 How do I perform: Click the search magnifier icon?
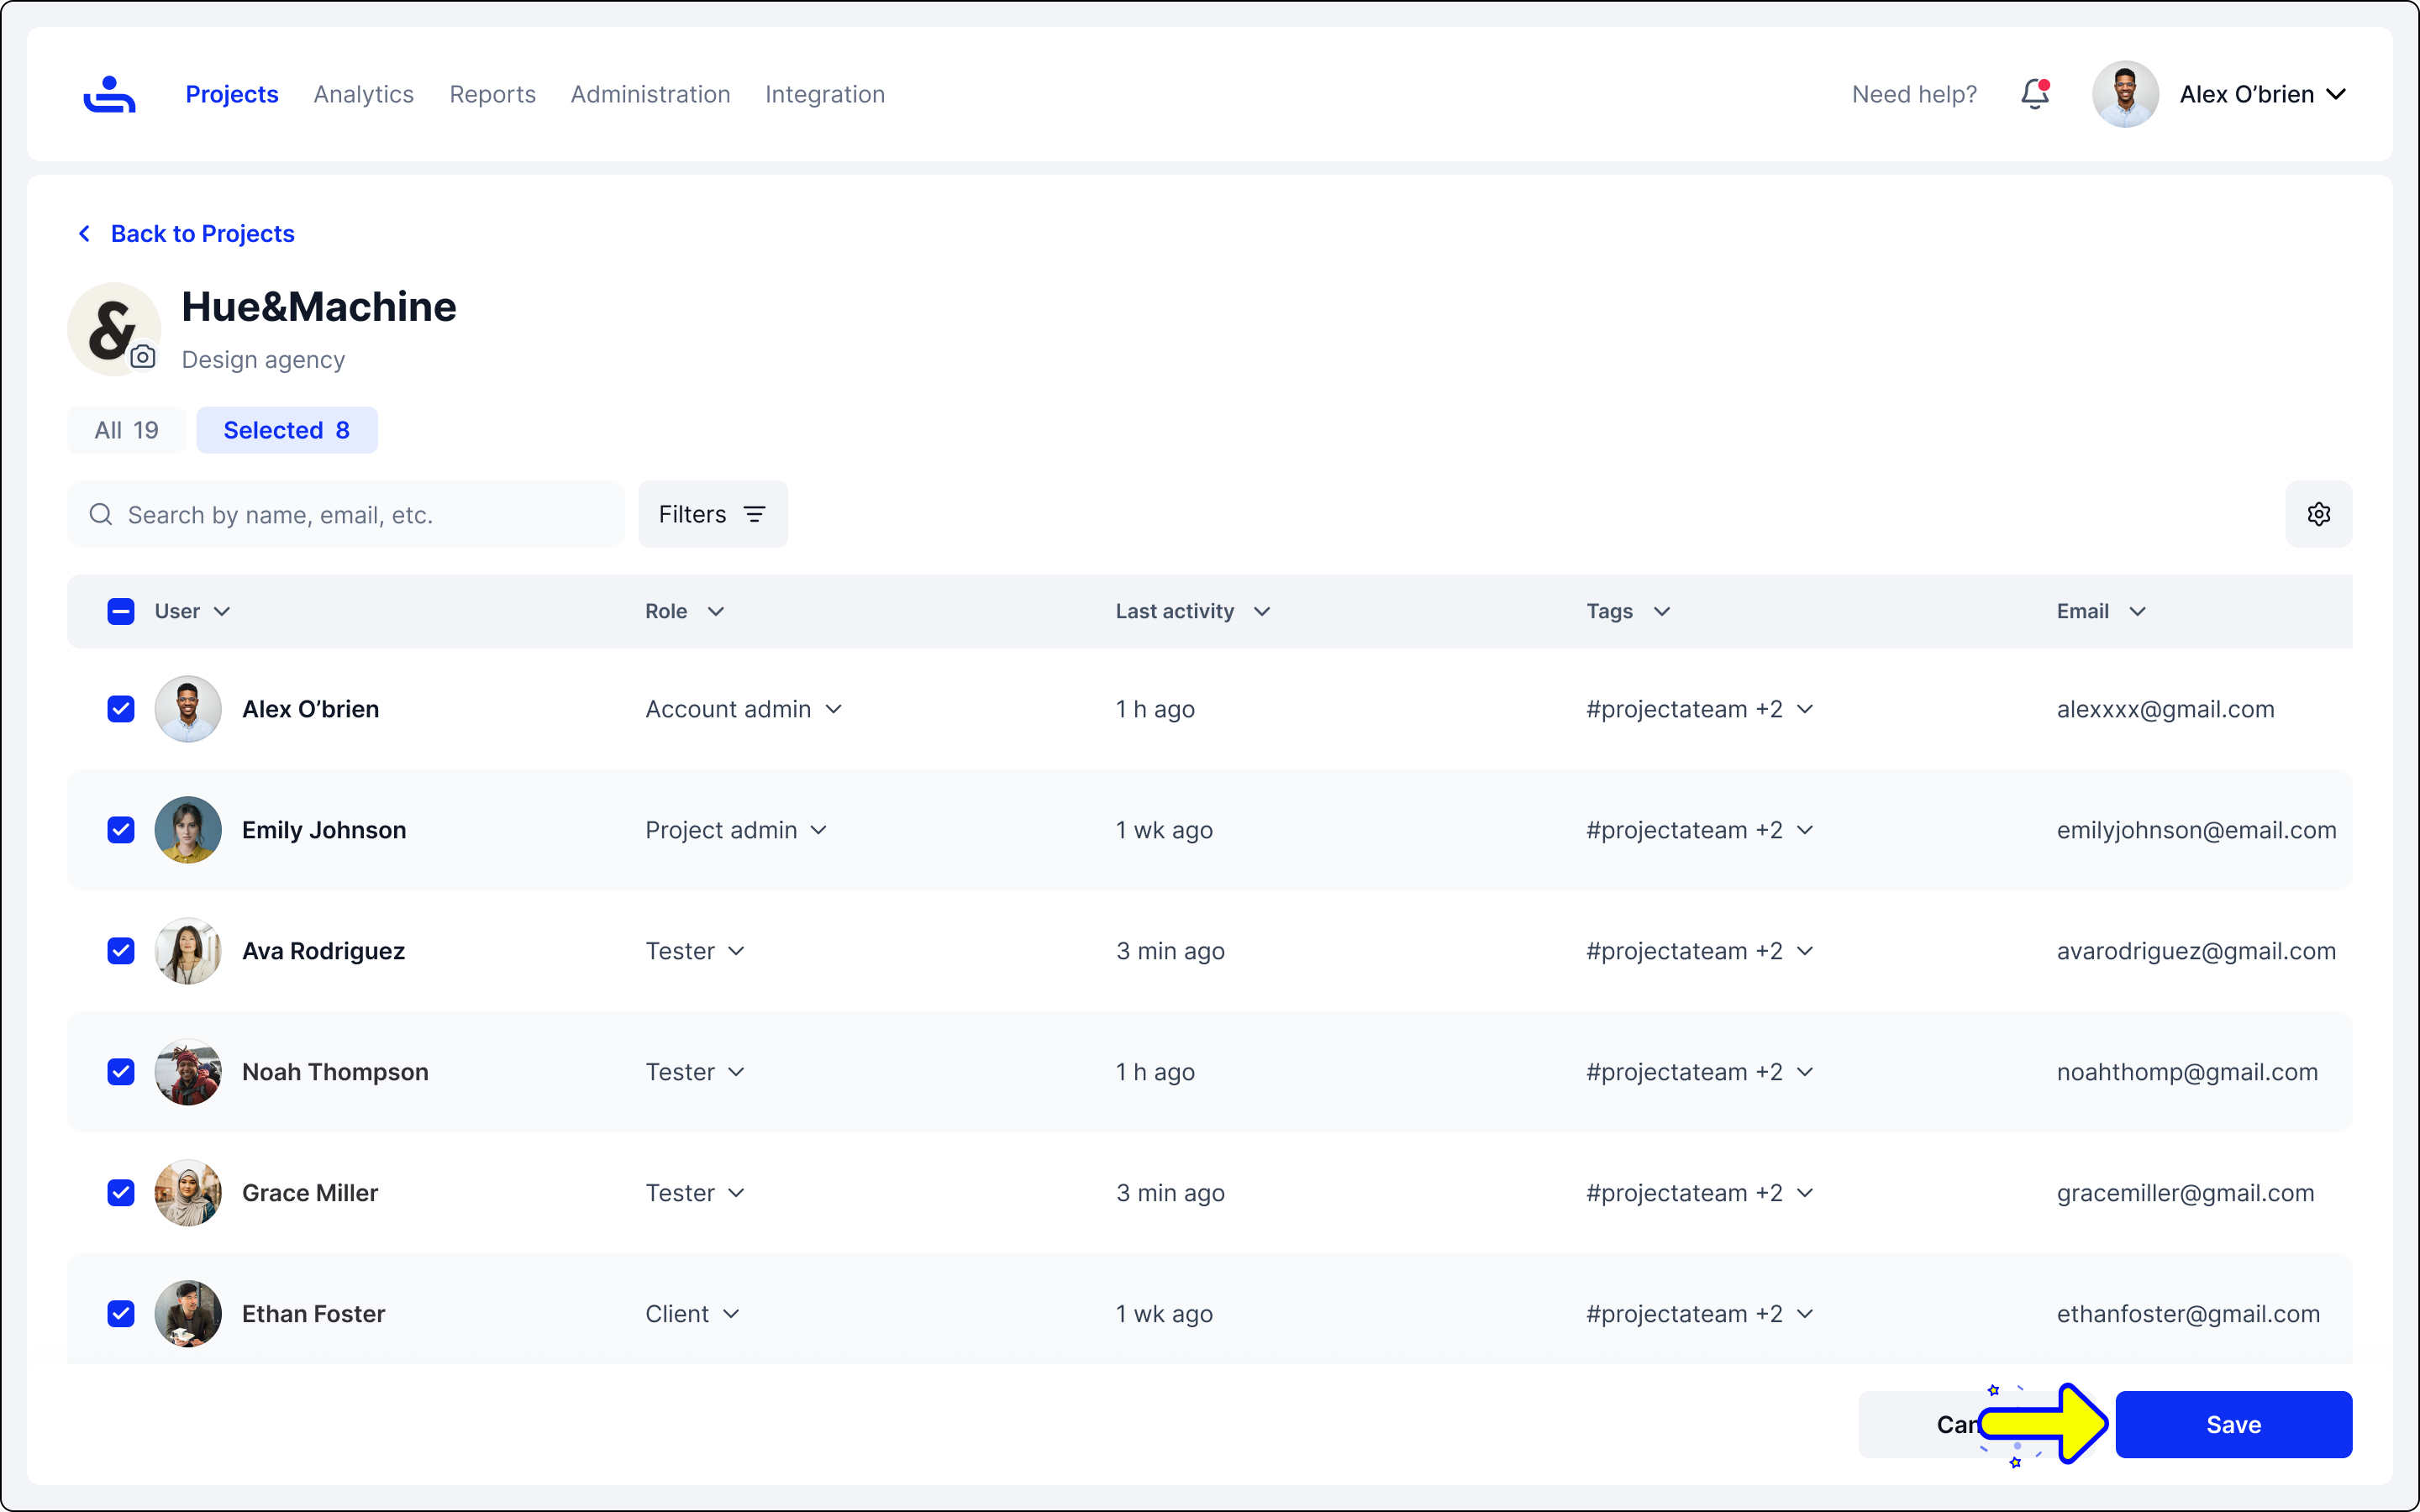pyautogui.click(x=101, y=514)
